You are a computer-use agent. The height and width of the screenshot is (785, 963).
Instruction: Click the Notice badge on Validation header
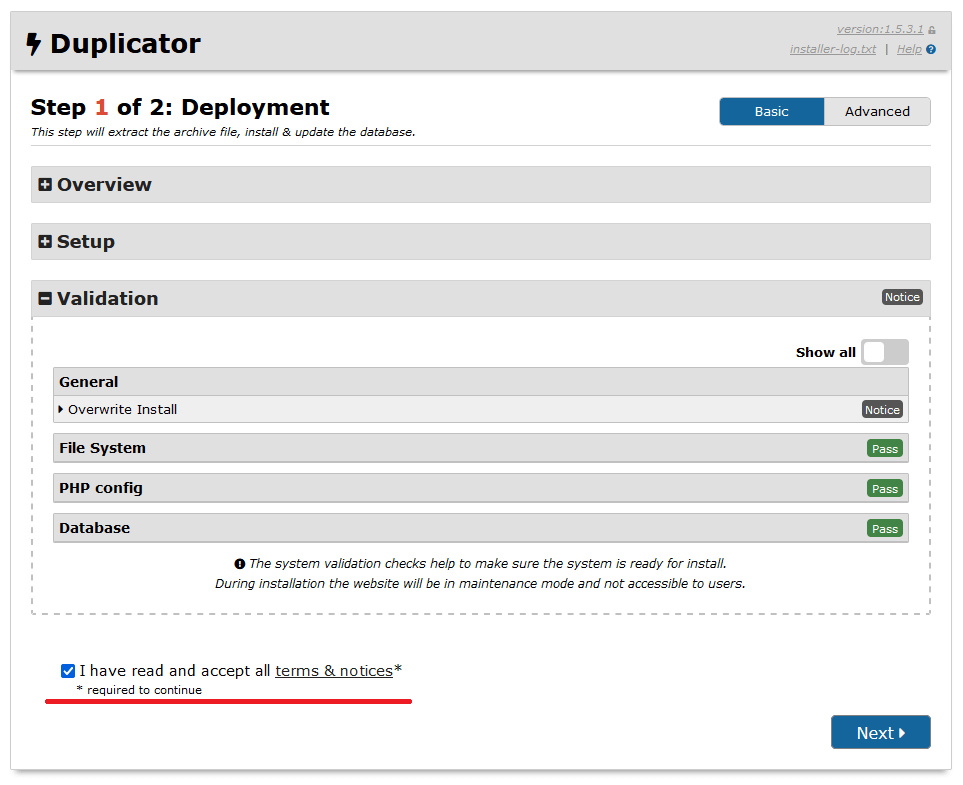point(902,297)
